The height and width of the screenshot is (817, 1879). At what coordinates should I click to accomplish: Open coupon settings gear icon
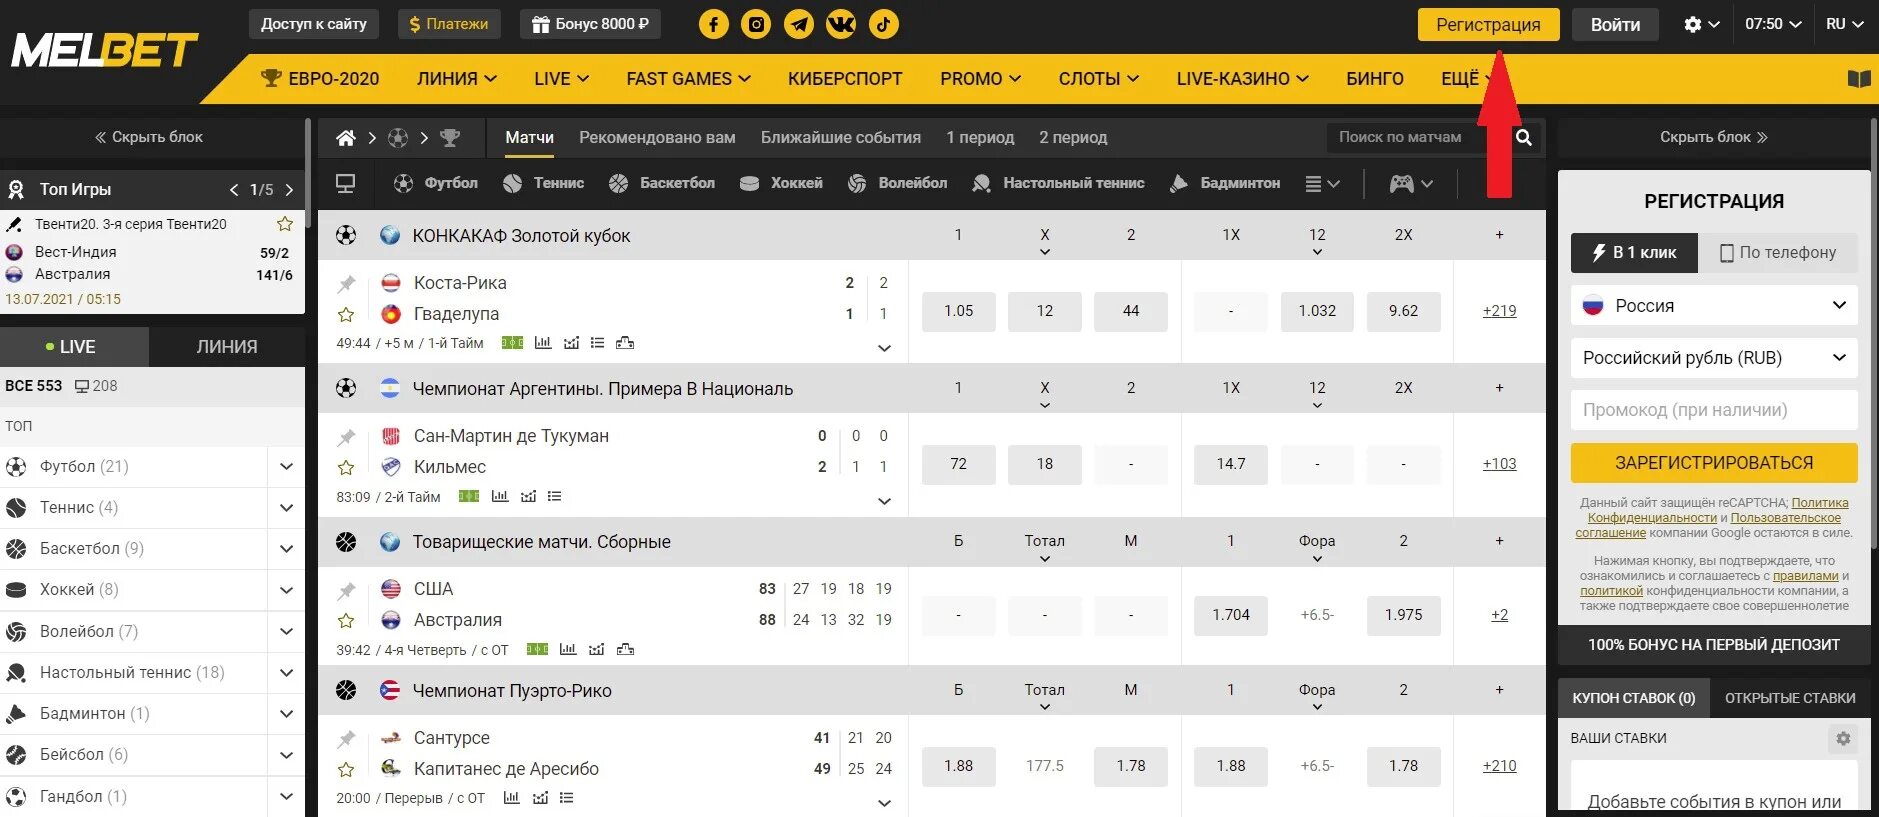(1843, 739)
